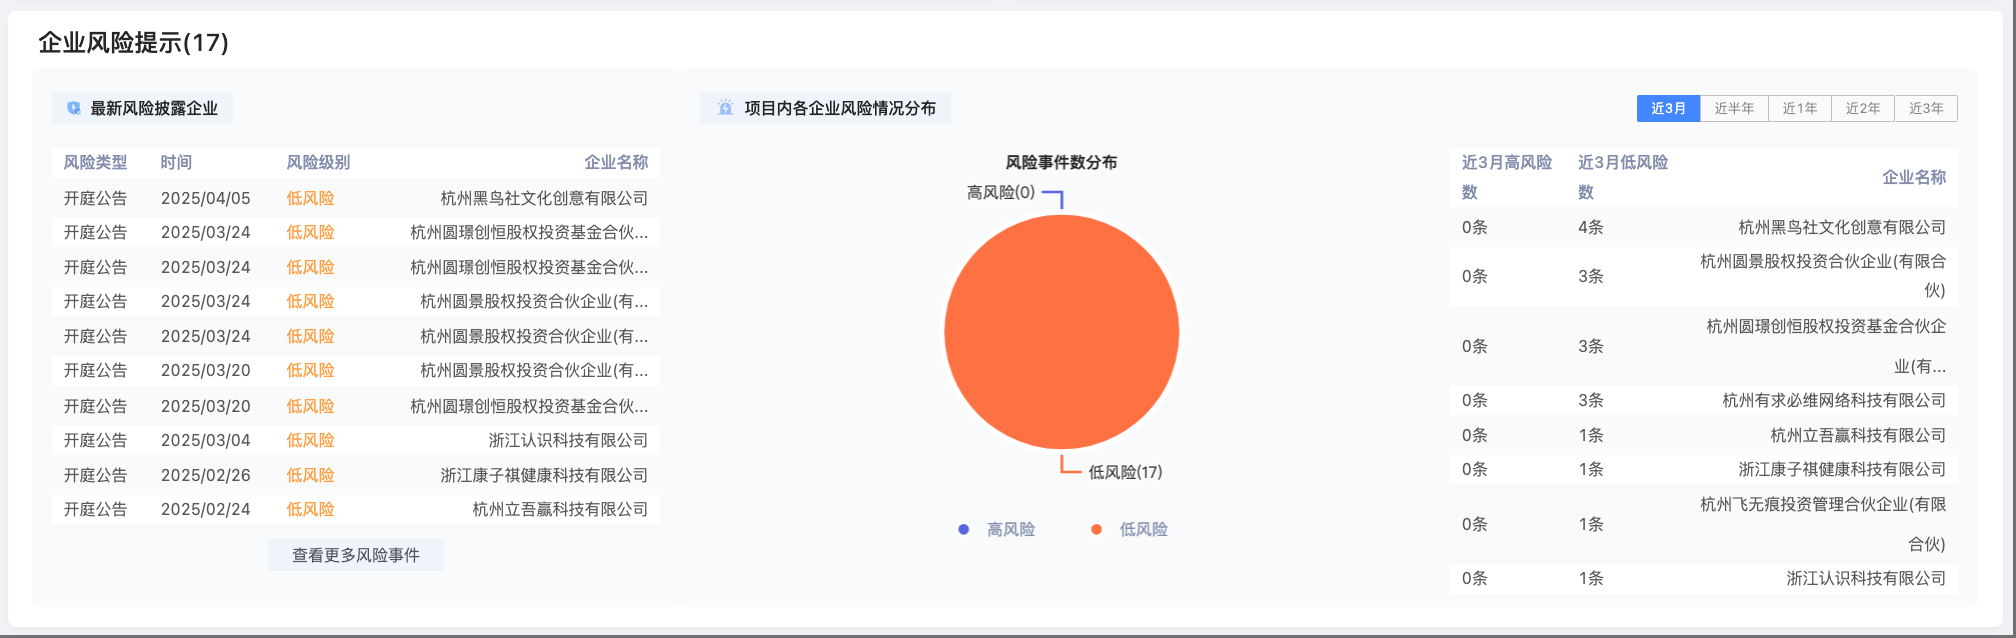Screen dimensions: 2016x638
Task: Click the alarm icon beside 项目内各企业风险情况分布
Action: point(725,108)
